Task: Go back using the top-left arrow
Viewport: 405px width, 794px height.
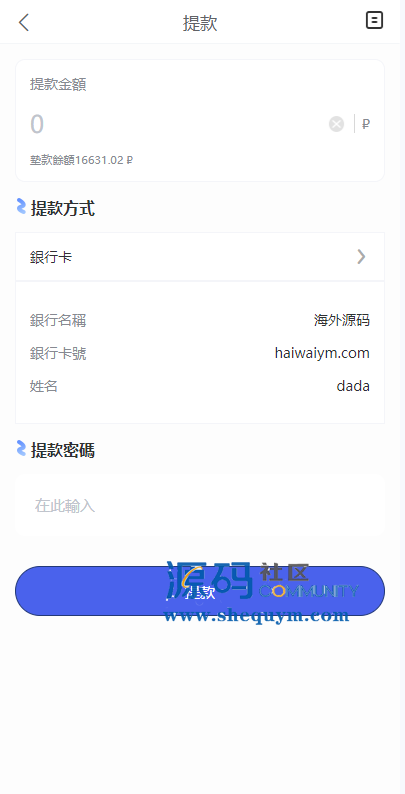Action: pyautogui.click(x=24, y=23)
